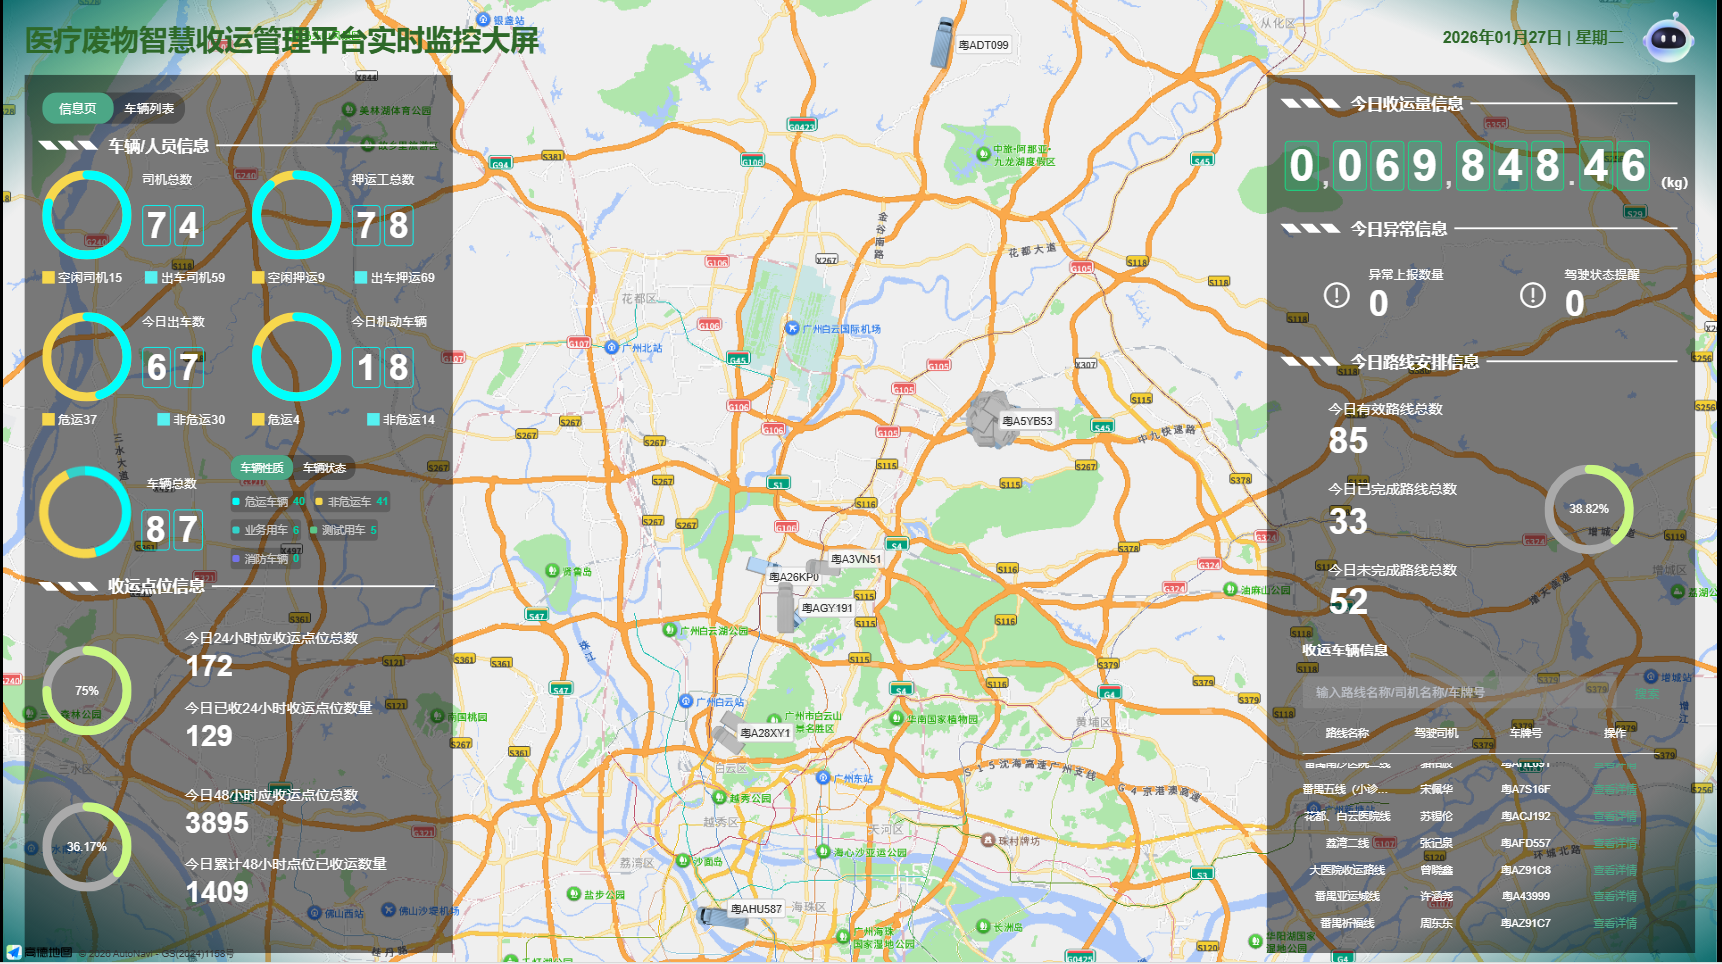Click the 华南国家植物园 icon
The image size is (1722, 964).
896,718
